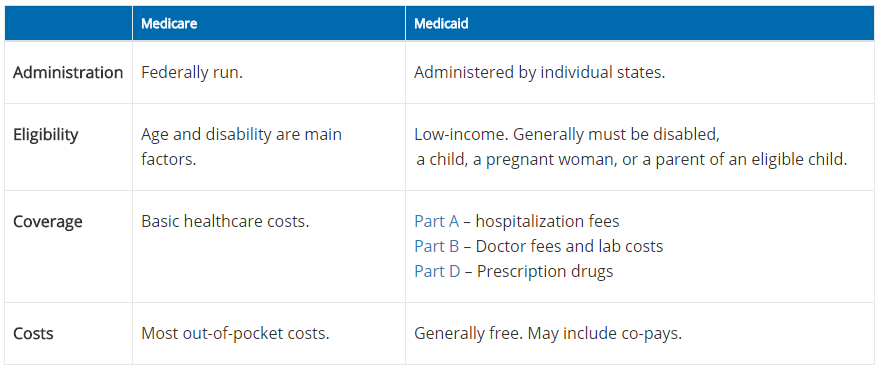Image resolution: width=878 pixels, height=372 pixels.
Task: Click 'Generally free. May include co-pays.' cell
Action: [640, 334]
